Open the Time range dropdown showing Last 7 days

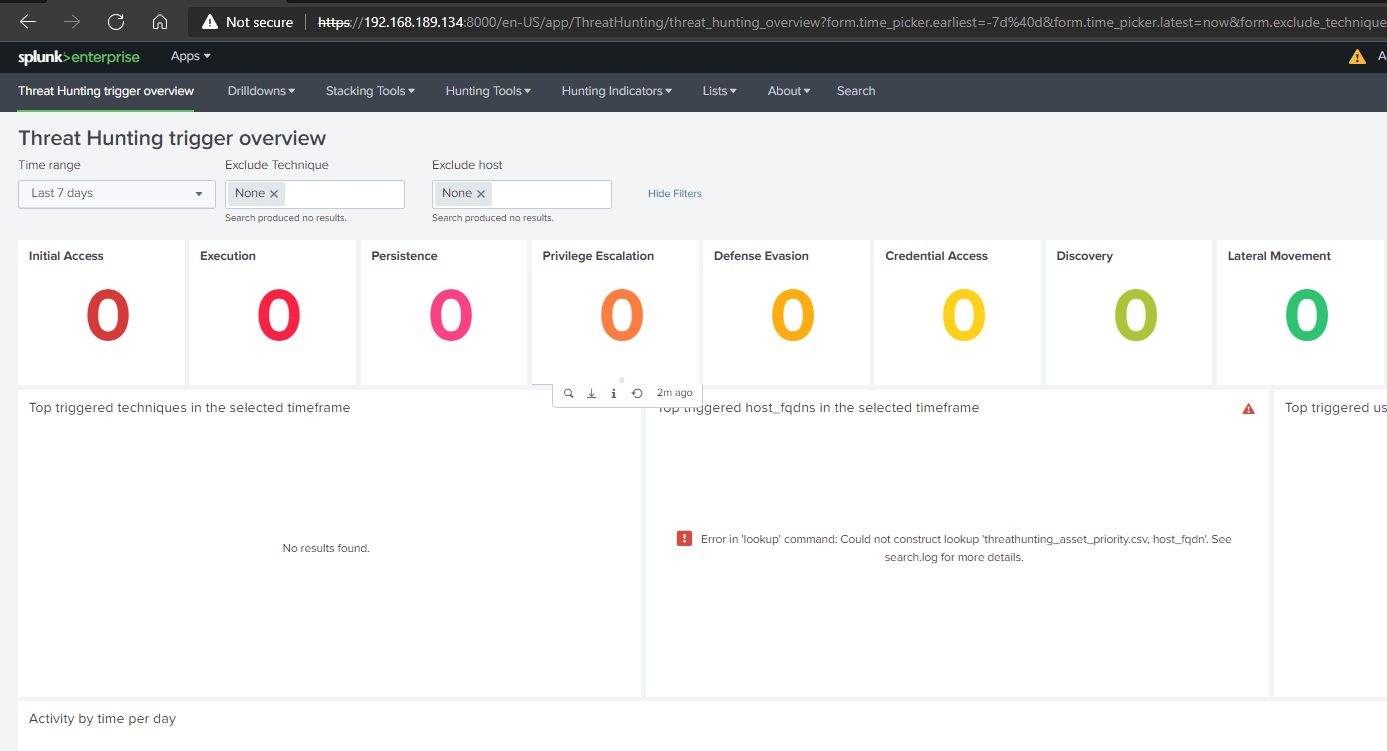(x=116, y=194)
